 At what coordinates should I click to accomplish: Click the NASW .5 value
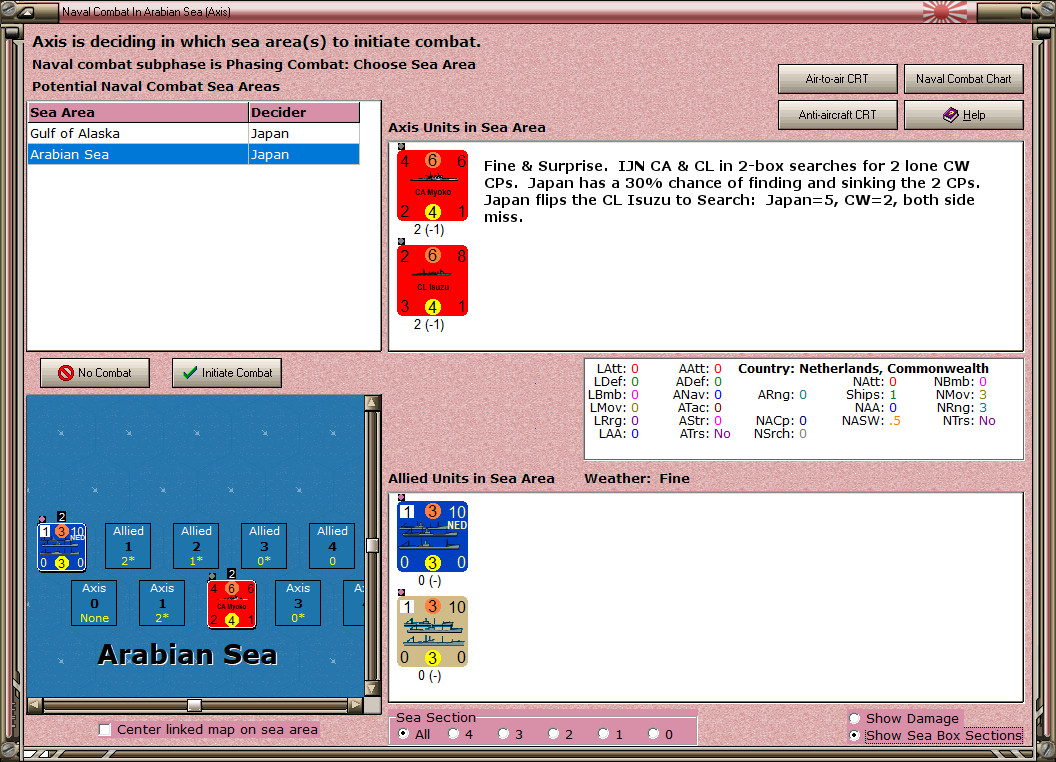[x=894, y=421]
